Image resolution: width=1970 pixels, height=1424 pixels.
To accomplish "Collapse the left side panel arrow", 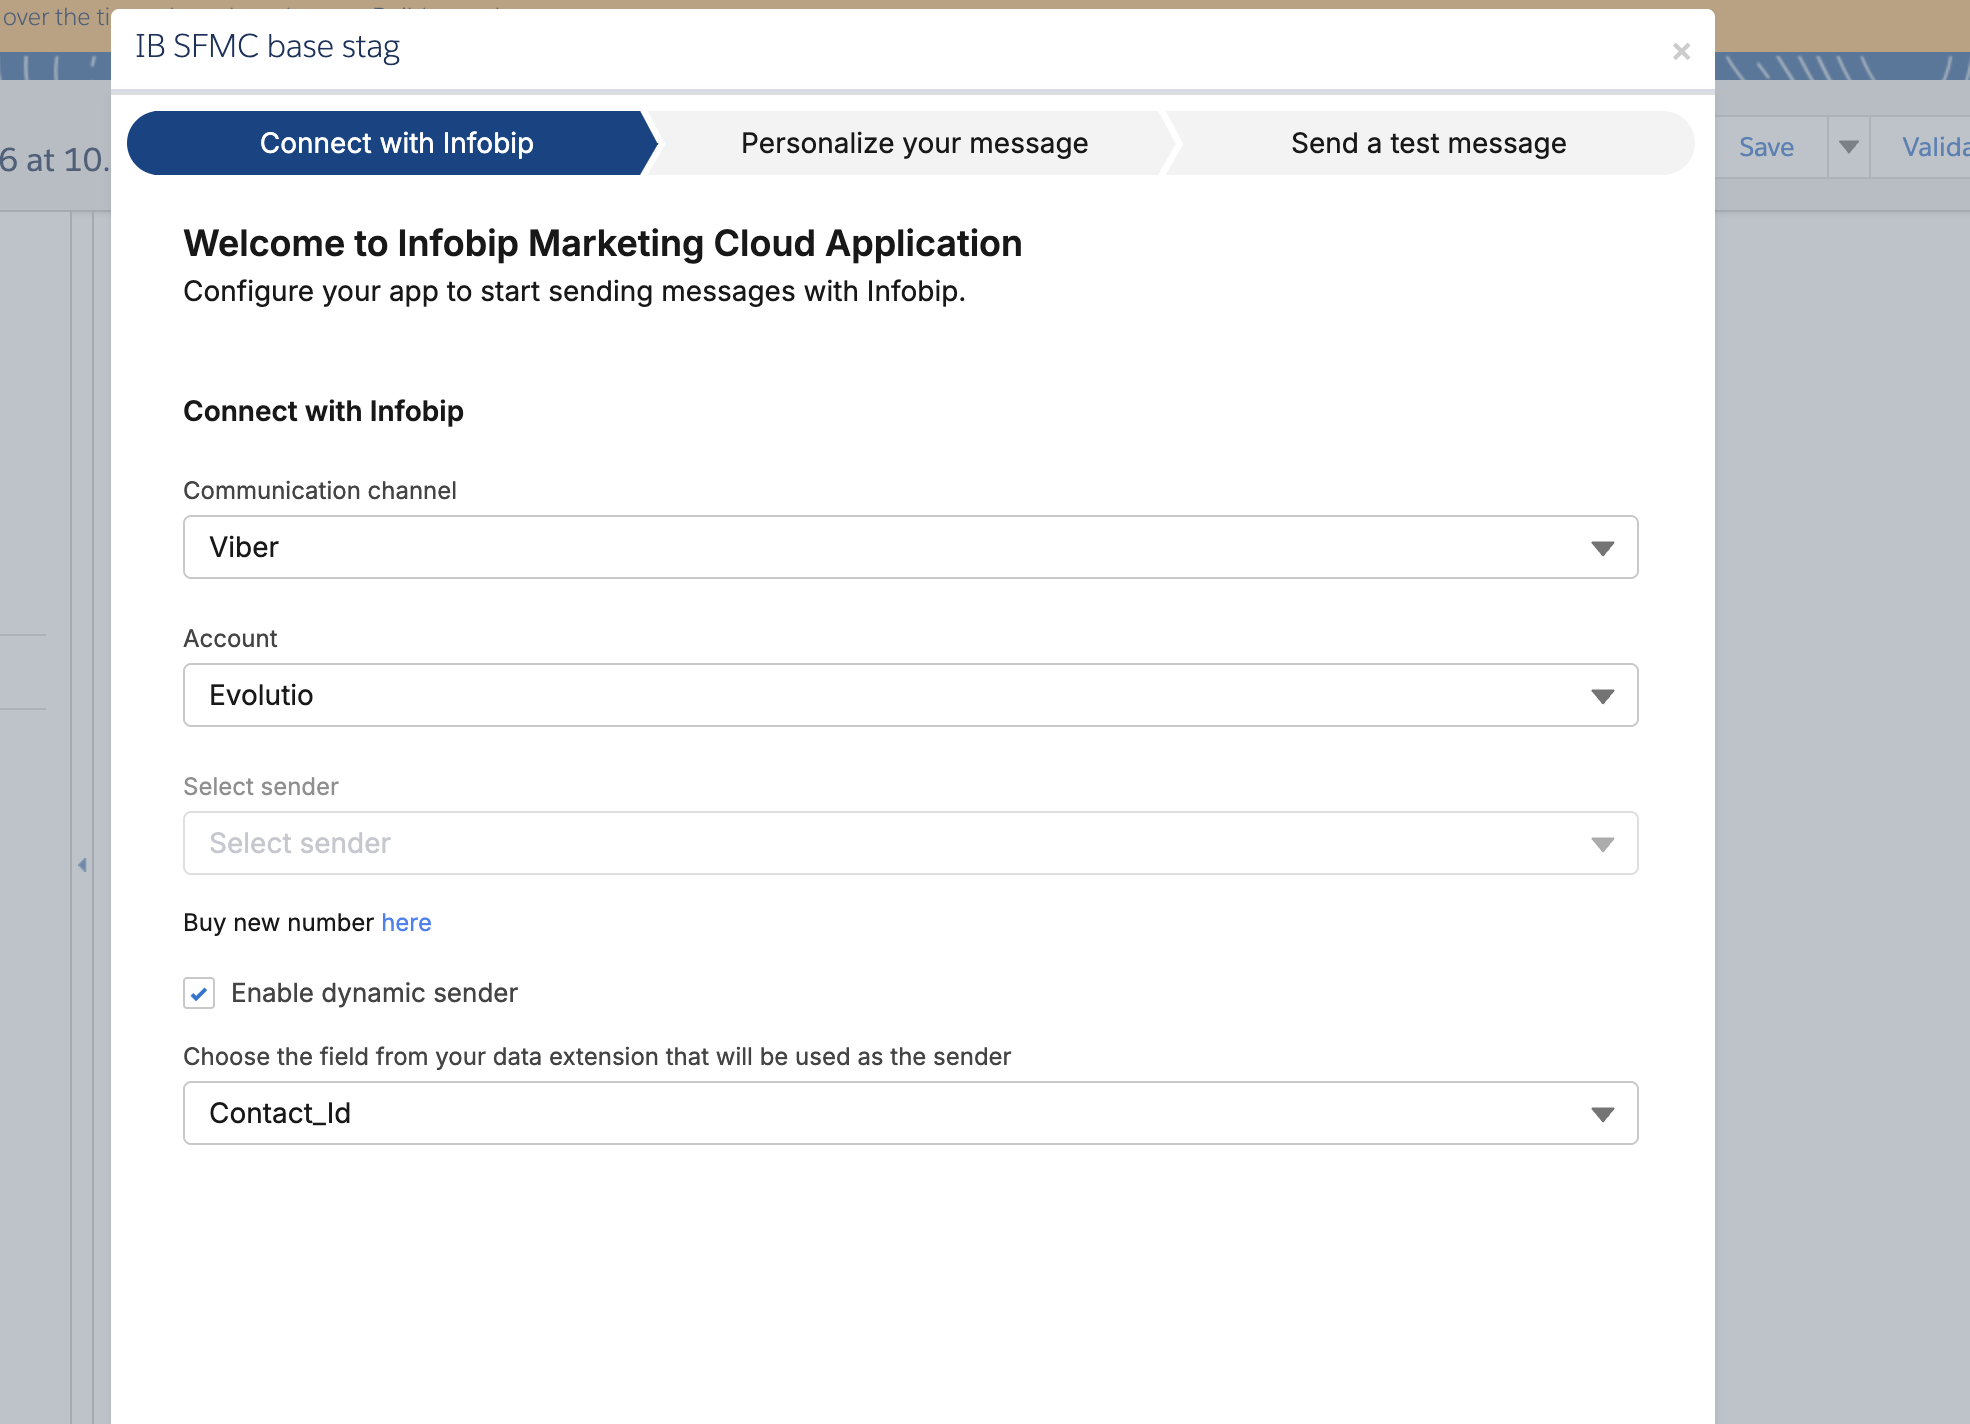I will pyautogui.click(x=83, y=864).
